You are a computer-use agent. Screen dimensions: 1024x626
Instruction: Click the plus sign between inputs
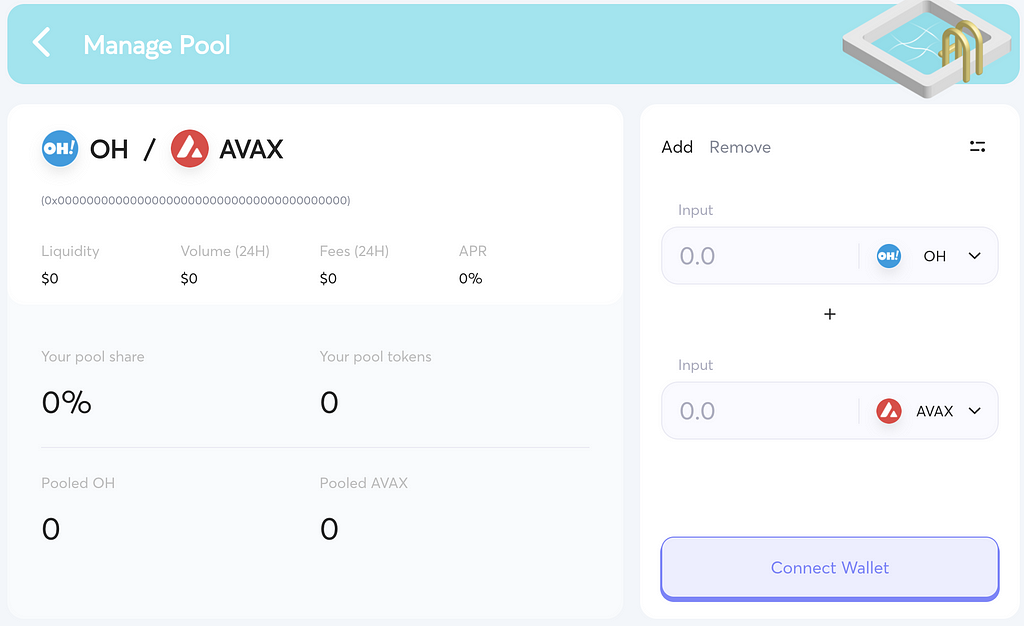point(829,314)
